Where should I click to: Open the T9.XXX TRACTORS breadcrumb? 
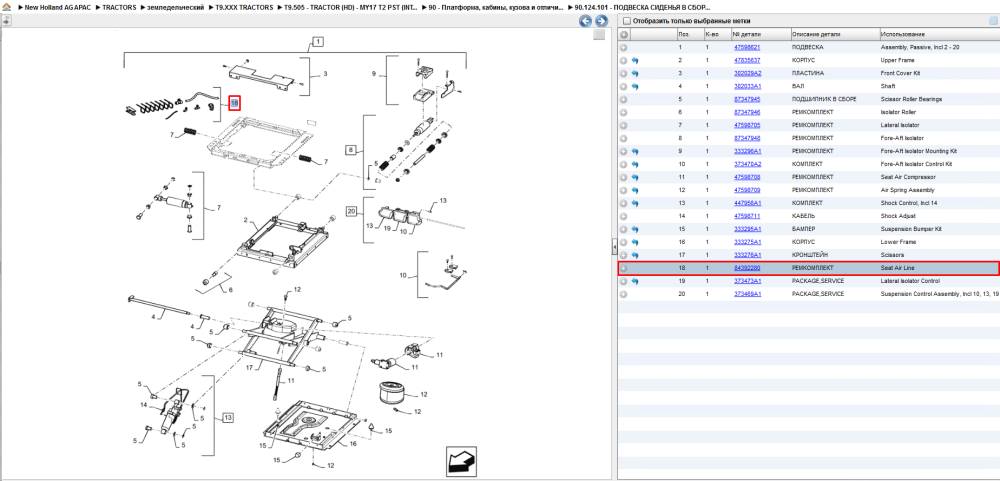coord(244,8)
